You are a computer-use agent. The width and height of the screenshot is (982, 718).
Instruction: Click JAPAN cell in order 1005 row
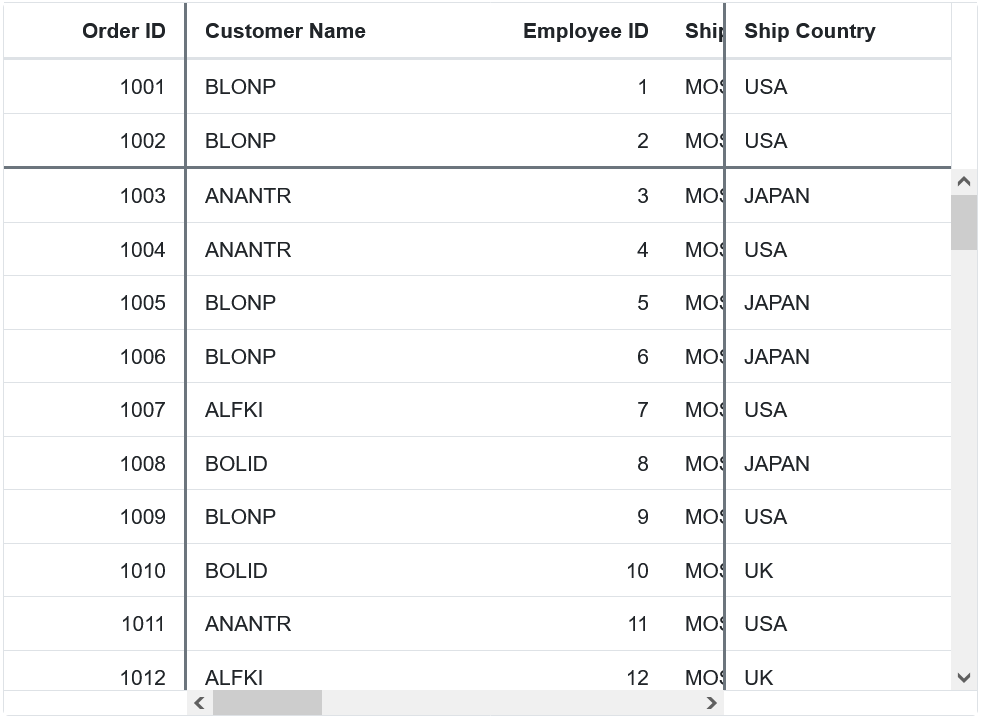coord(776,303)
